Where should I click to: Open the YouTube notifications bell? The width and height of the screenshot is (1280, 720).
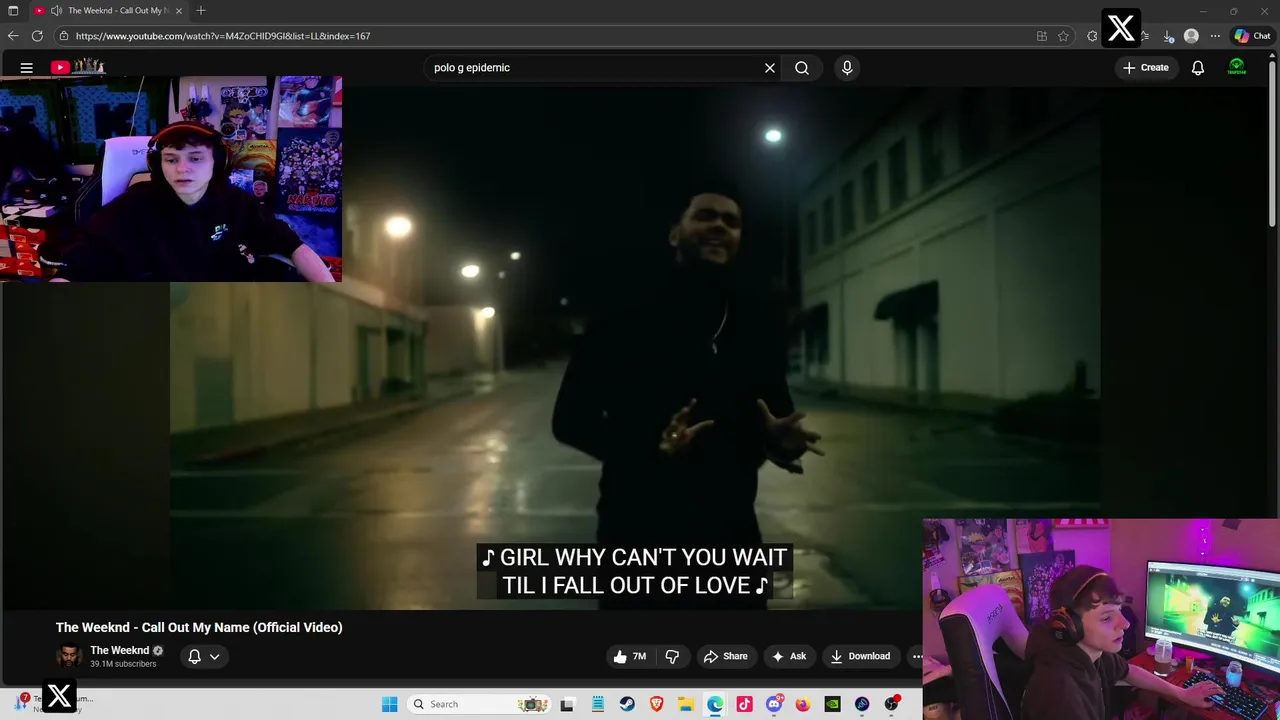point(1198,68)
